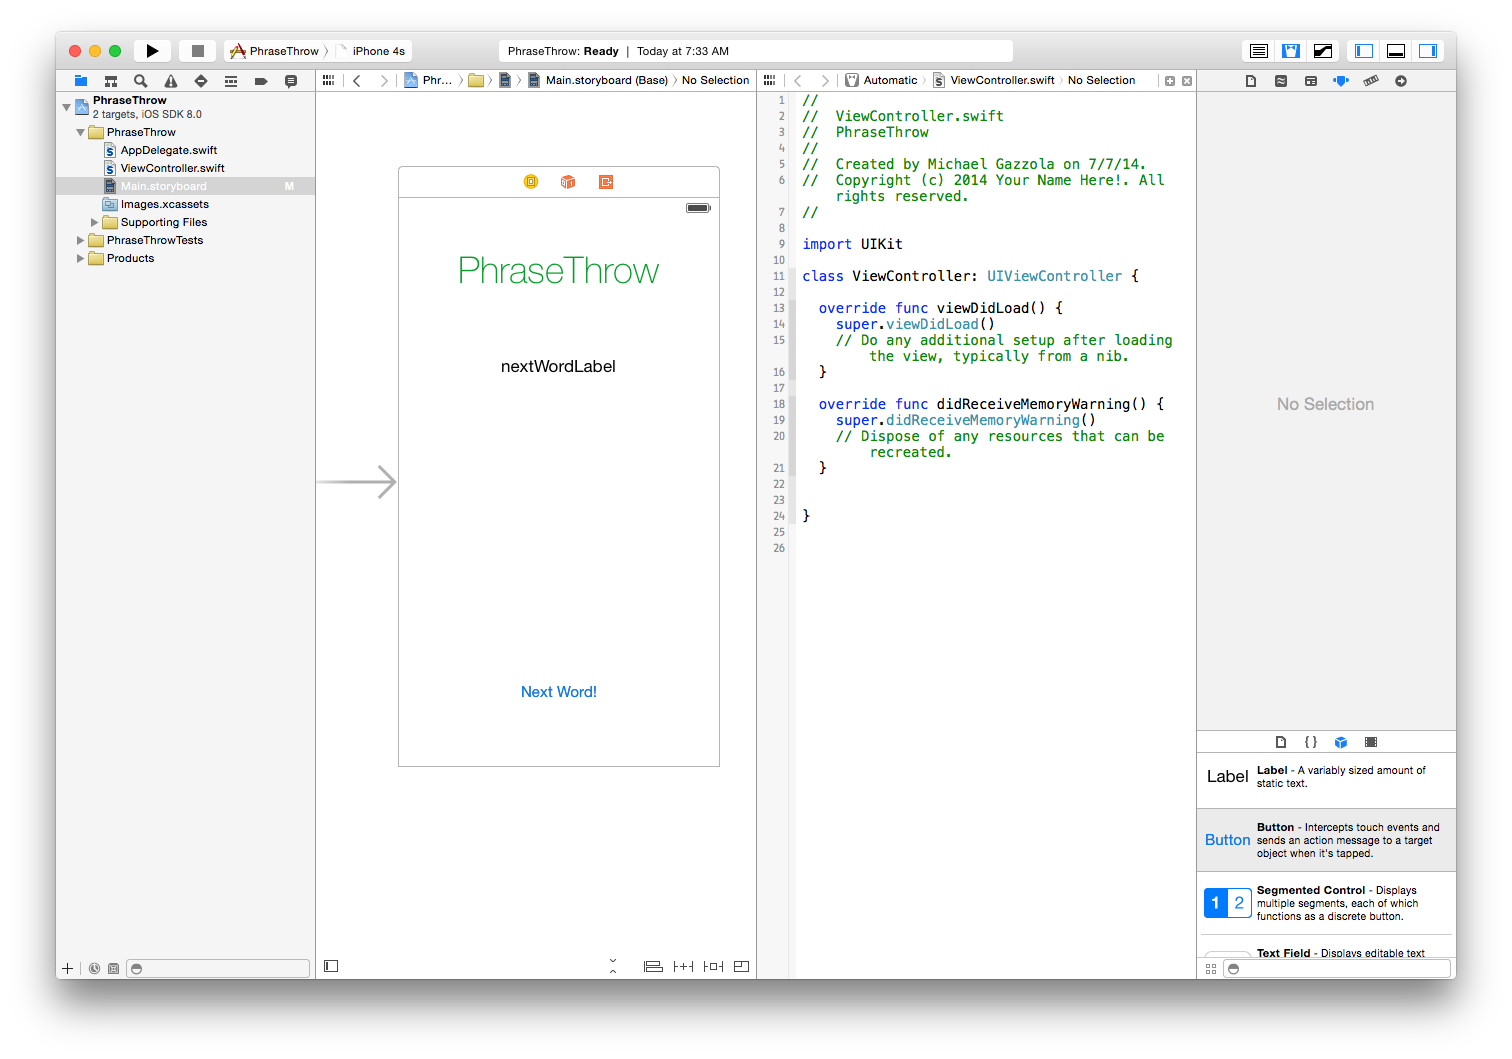The image size is (1512, 1059).
Task: Click the navigator filter field
Action: tap(218, 968)
